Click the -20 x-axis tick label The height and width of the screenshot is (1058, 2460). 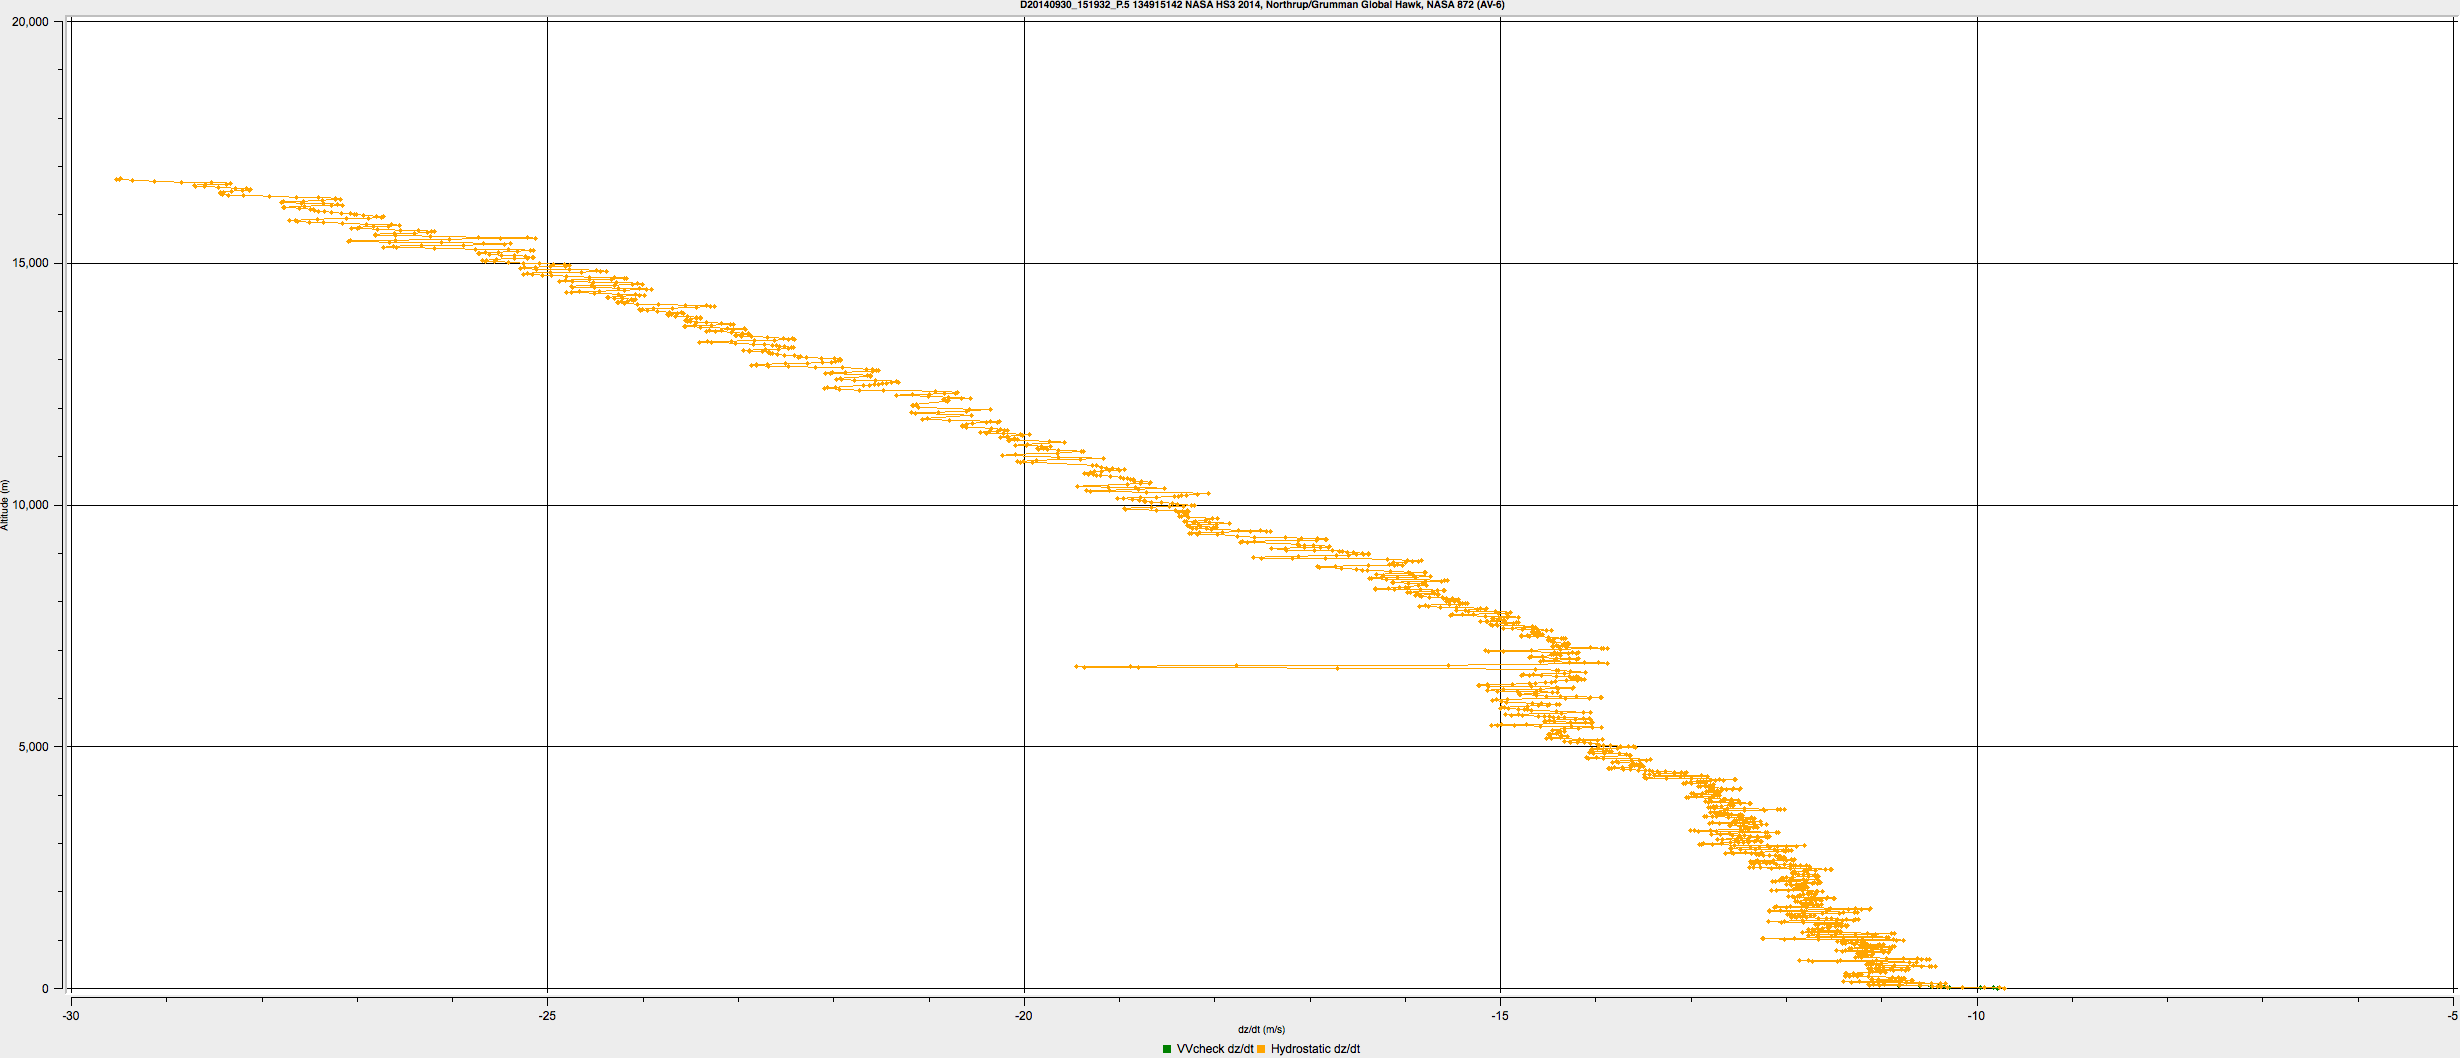click(x=1024, y=1016)
